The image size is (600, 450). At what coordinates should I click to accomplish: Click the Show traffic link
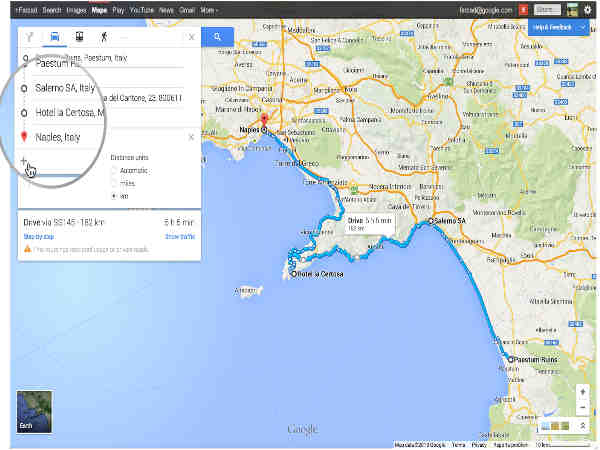tap(179, 236)
